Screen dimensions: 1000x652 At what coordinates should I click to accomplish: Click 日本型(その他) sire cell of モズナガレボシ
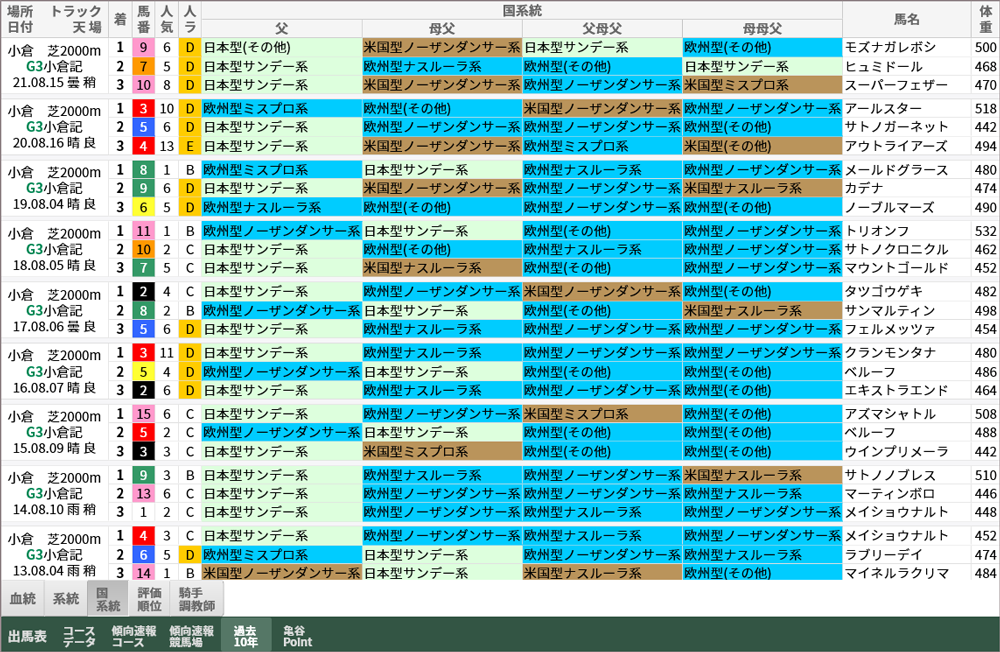coord(282,47)
